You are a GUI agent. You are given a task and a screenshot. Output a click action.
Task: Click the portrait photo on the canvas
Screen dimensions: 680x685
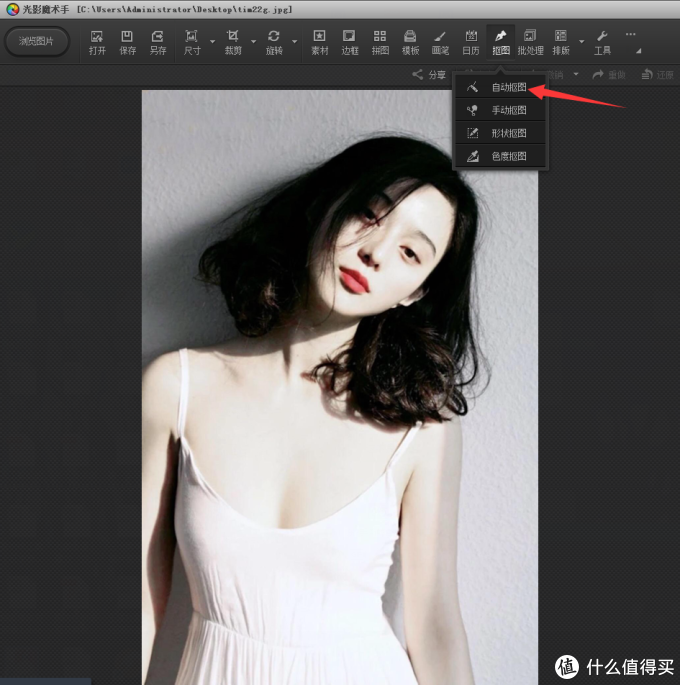click(x=340, y=387)
